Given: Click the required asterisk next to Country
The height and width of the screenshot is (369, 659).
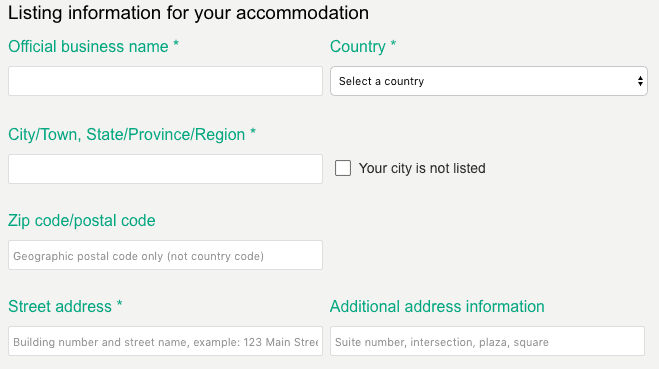Looking at the screenshot, I should pos(393,44).
